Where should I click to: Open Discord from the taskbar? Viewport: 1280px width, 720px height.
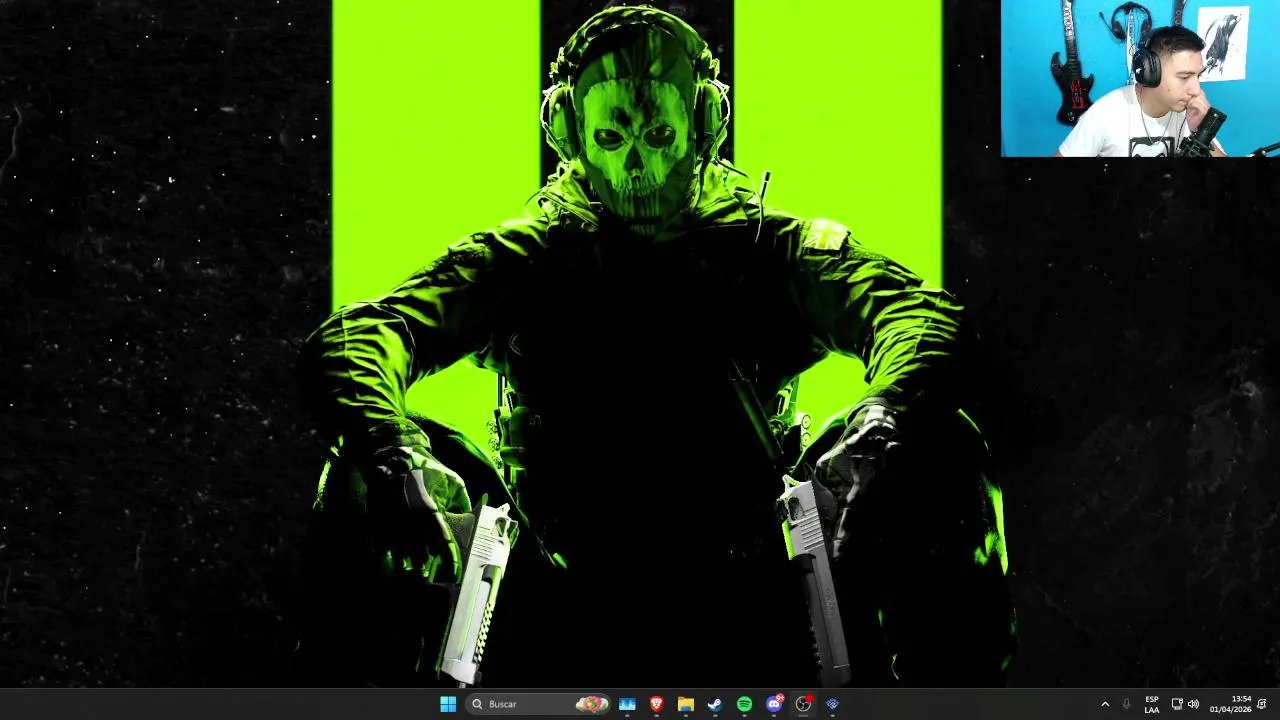click(x=774, y=704)
